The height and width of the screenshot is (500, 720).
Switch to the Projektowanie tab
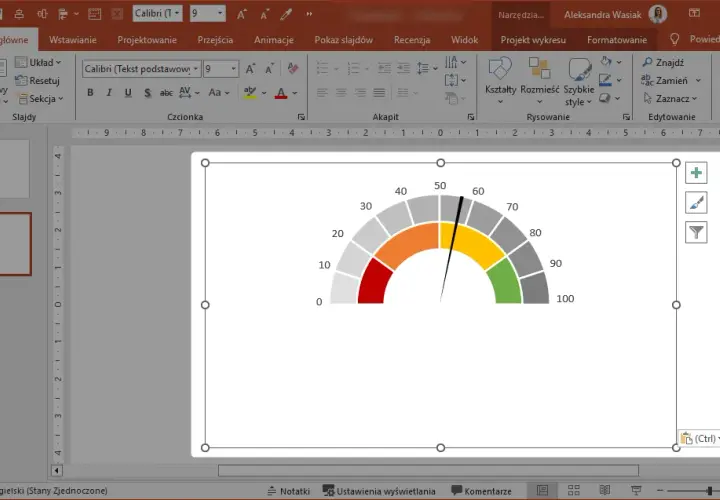147,40
